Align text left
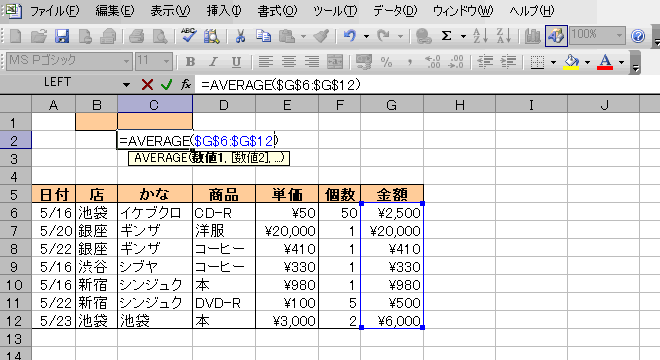Viewport: 660px width, 360px height. click(x=265, y=62)
